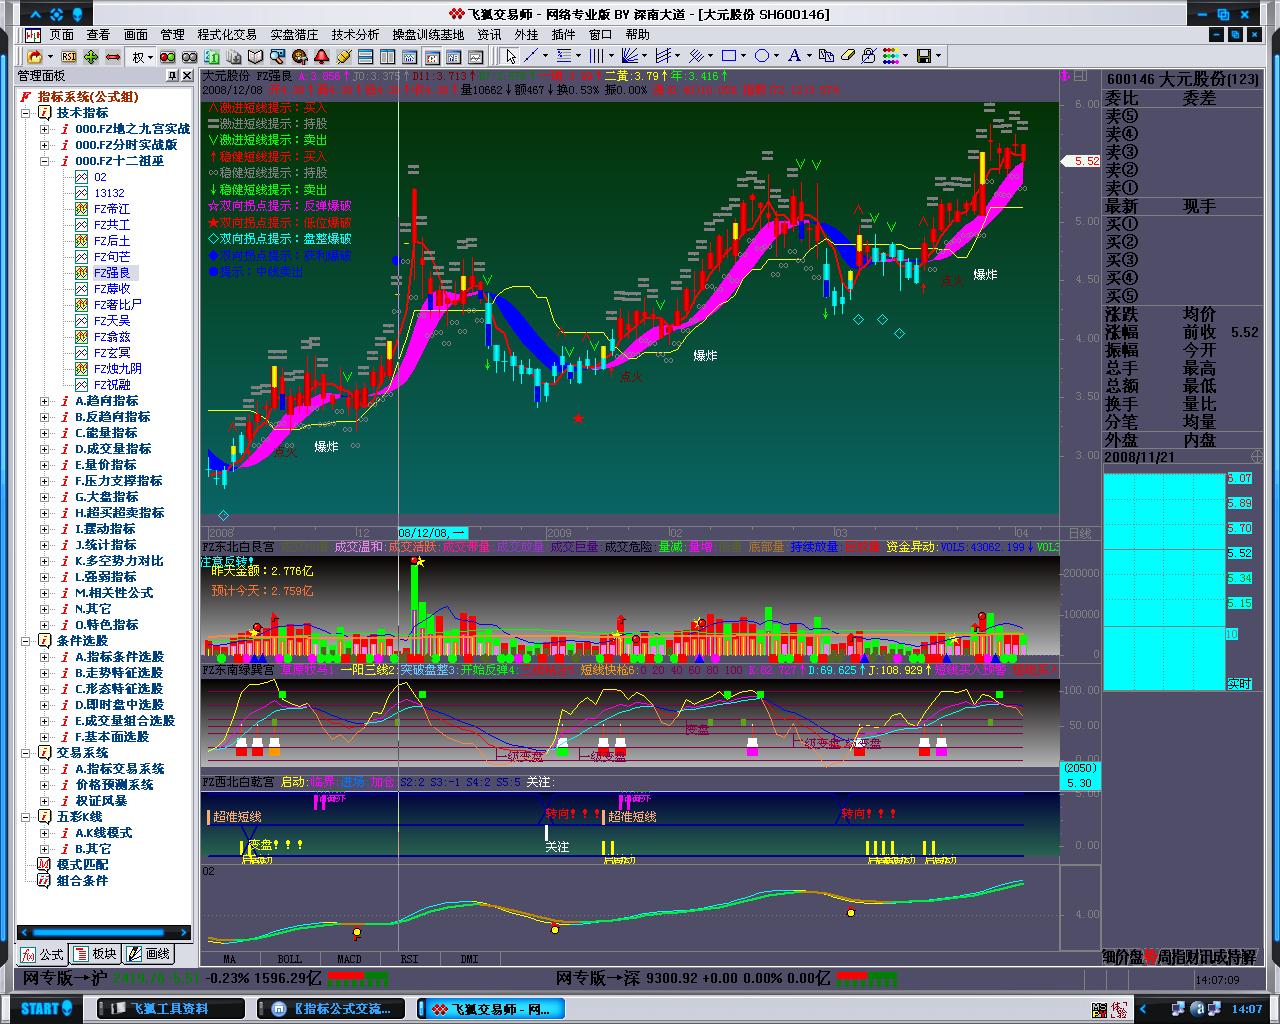Screen dimensions: 1280x1024
Task: Select the trend line drawing tool
Action: point(531,56)
